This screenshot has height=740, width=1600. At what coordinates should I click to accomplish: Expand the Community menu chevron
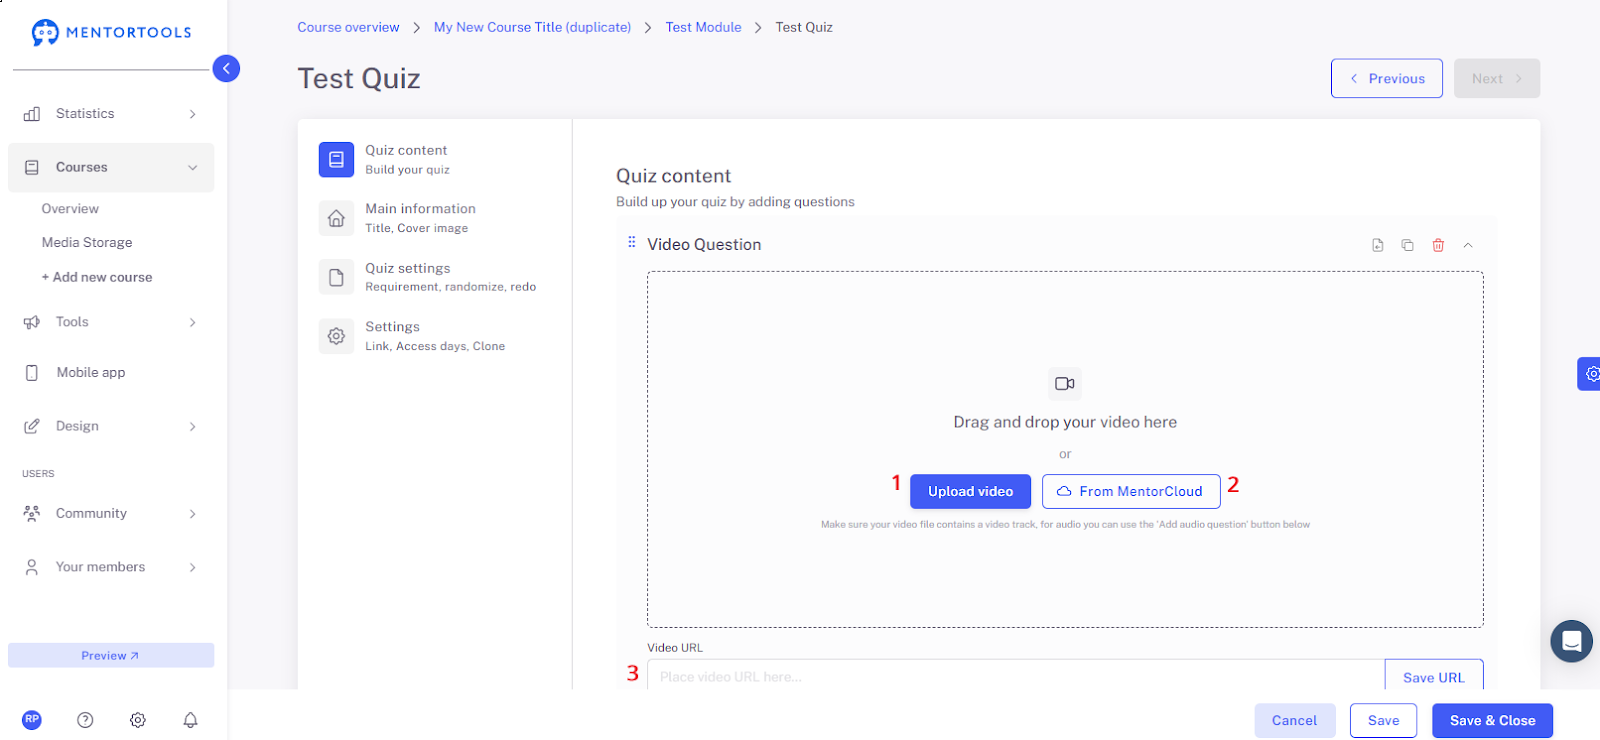point(192,514)
